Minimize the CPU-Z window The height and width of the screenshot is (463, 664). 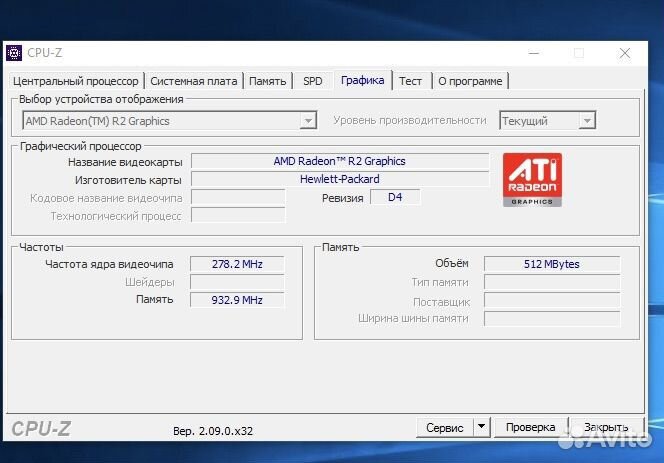point(530,53)
